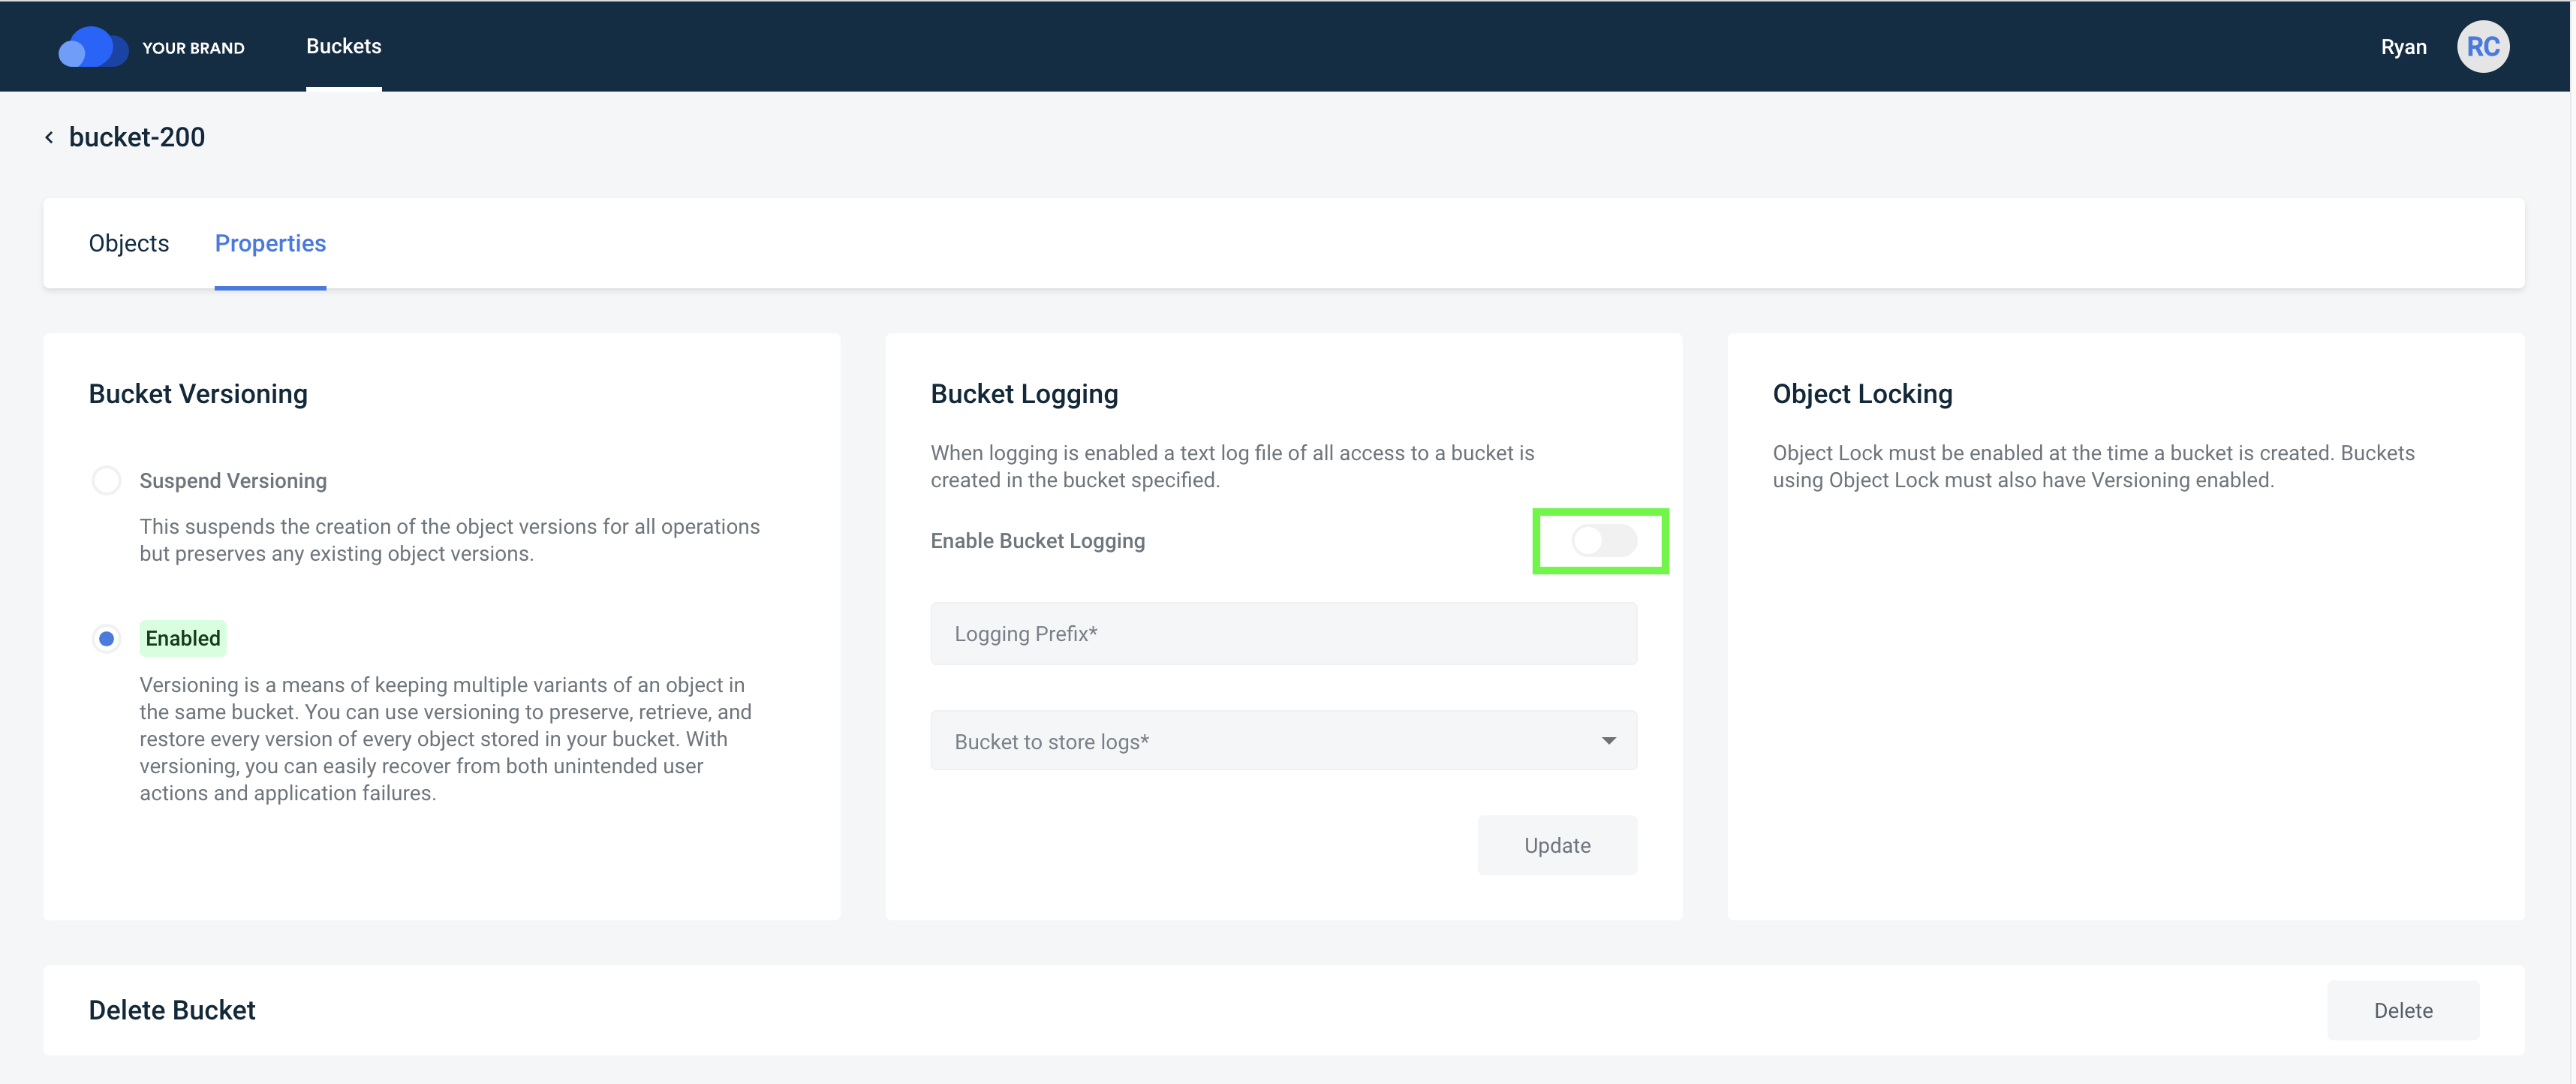Click the Update button
The image size is (2576, 1084).
coord(1557,845)
